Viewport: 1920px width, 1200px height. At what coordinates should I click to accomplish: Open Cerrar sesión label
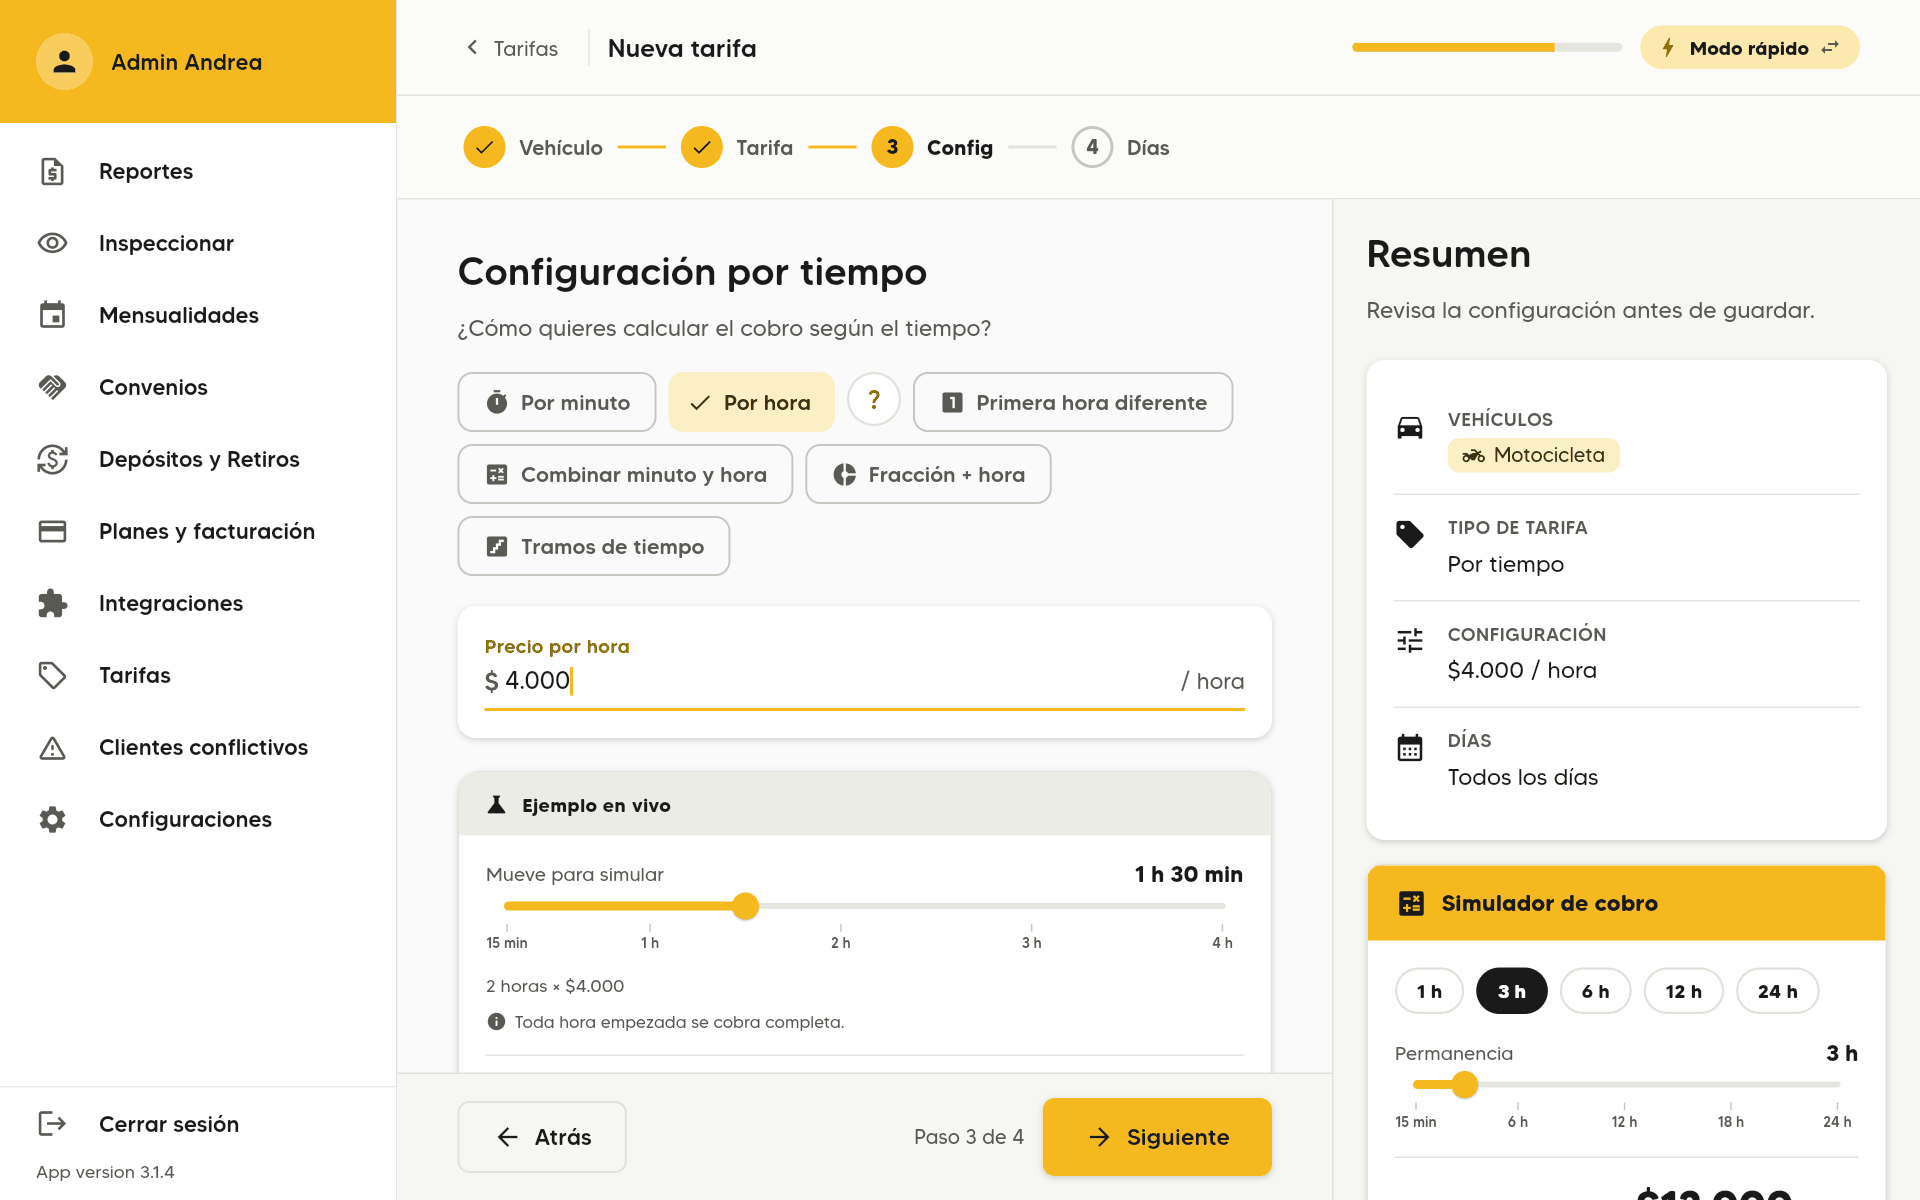pos(169,1124)
